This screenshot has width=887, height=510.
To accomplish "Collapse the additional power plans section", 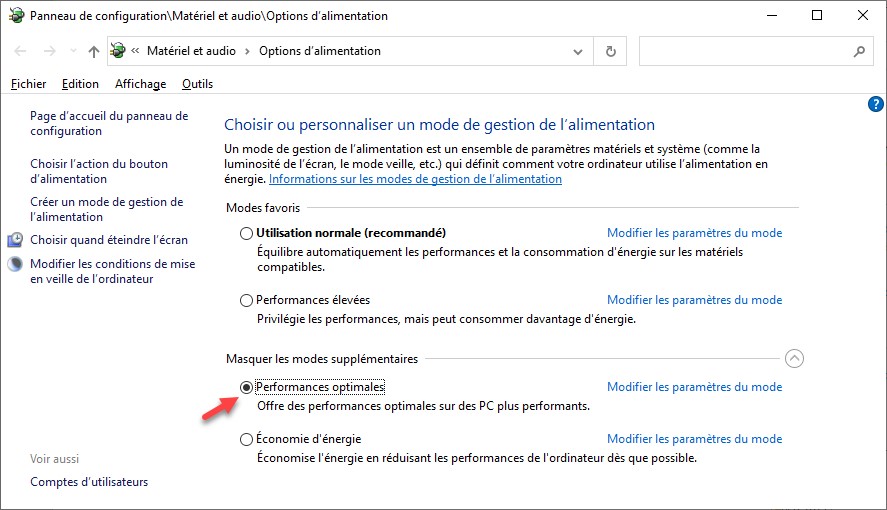I will tap(794, 358).
